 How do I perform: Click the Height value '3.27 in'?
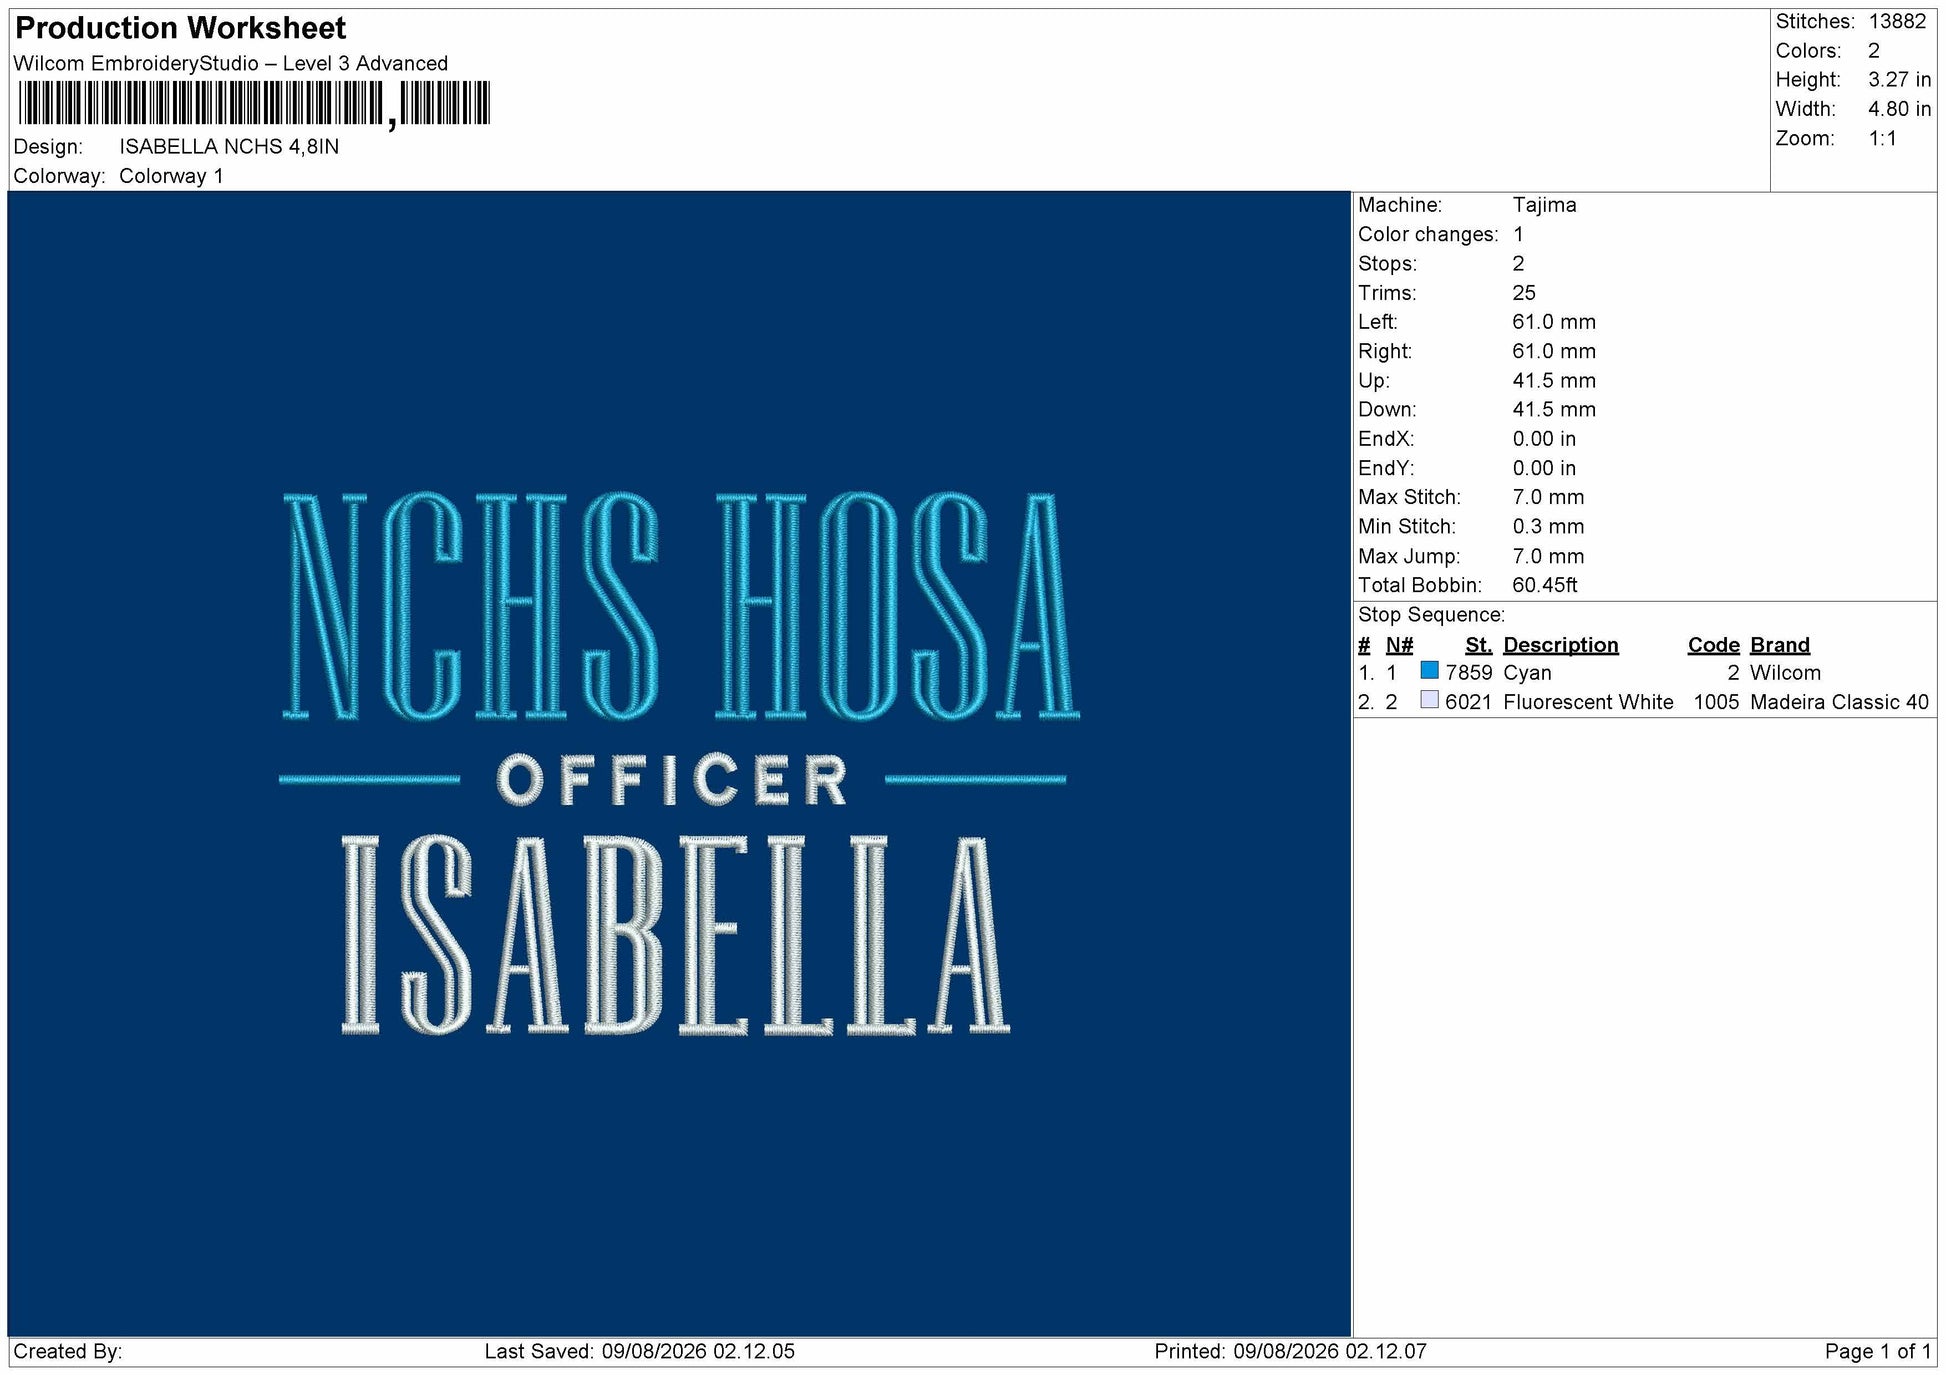click(x=1899, y=79)
